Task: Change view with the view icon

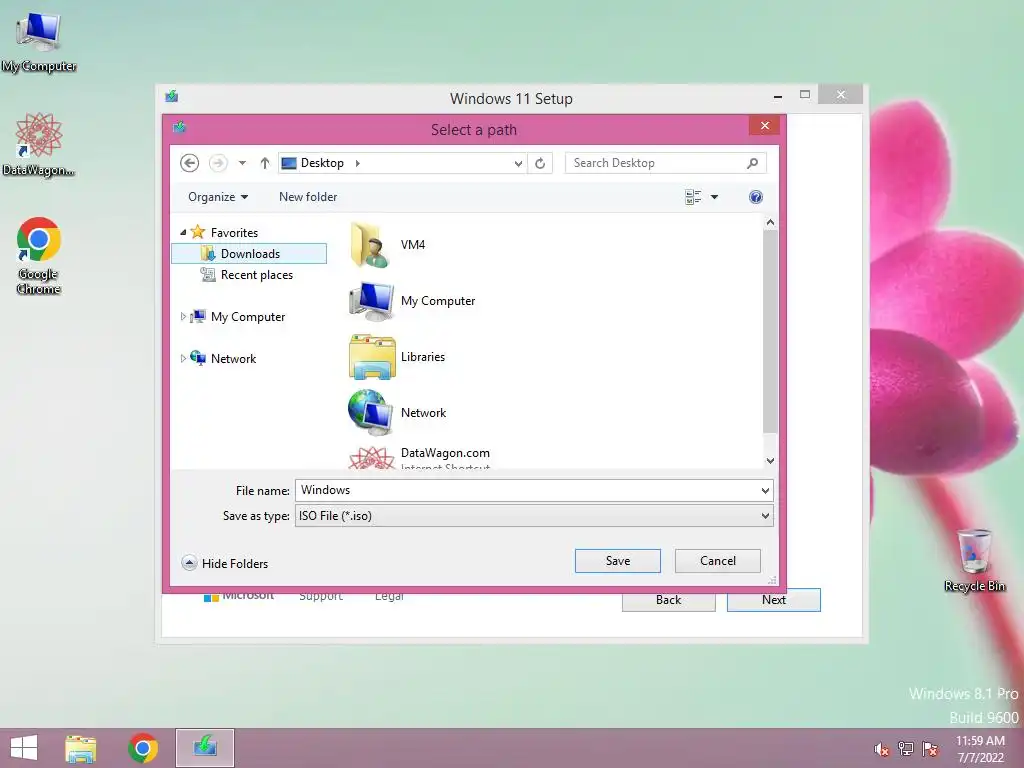Action: (693, 197)
